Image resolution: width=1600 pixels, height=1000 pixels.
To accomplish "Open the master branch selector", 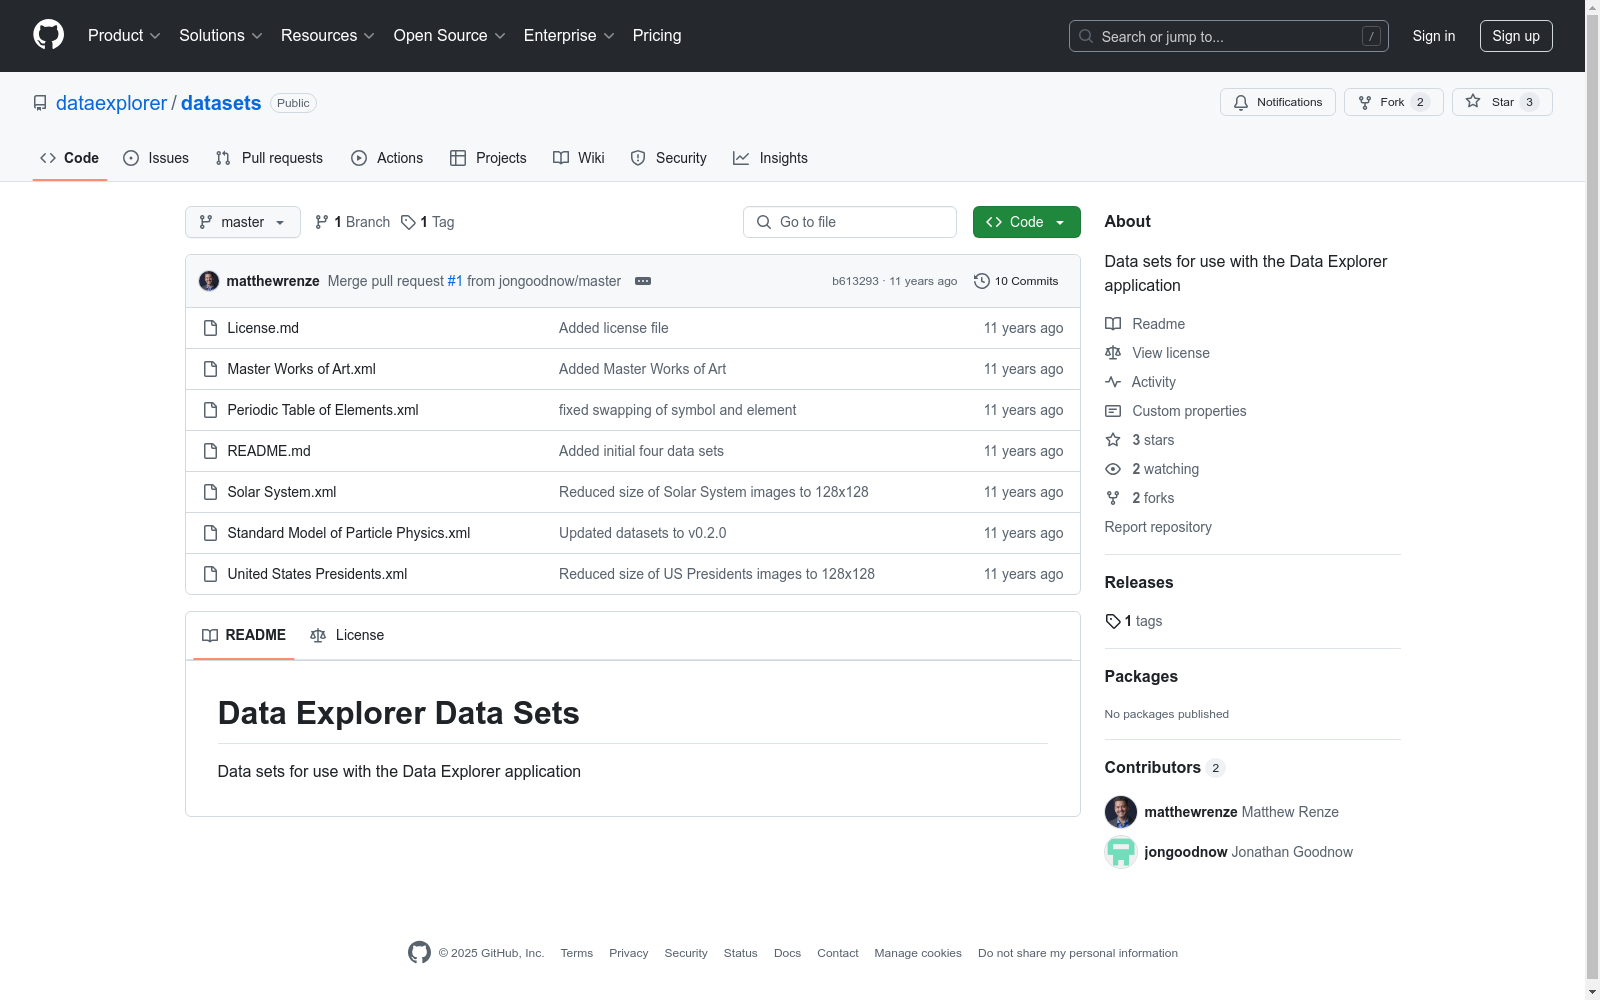I will [243, 222].
